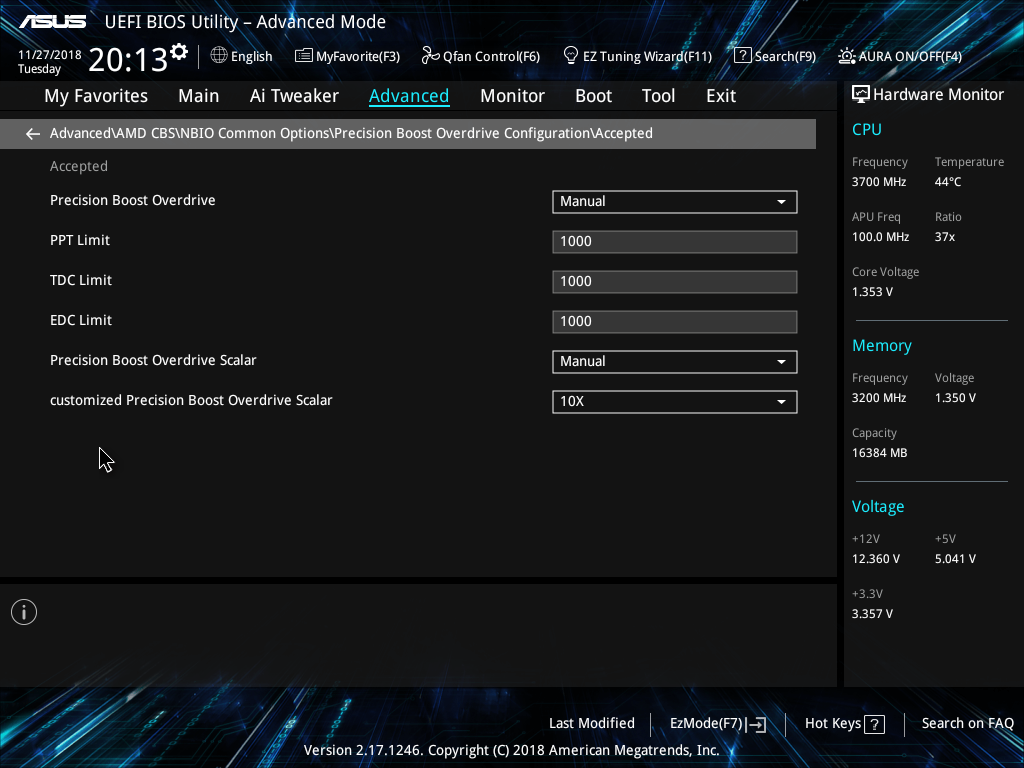The width and height of the screenshot is (1024, 768).
Task: Click the +12V 12.360 V reading
Action: [876, 559]
